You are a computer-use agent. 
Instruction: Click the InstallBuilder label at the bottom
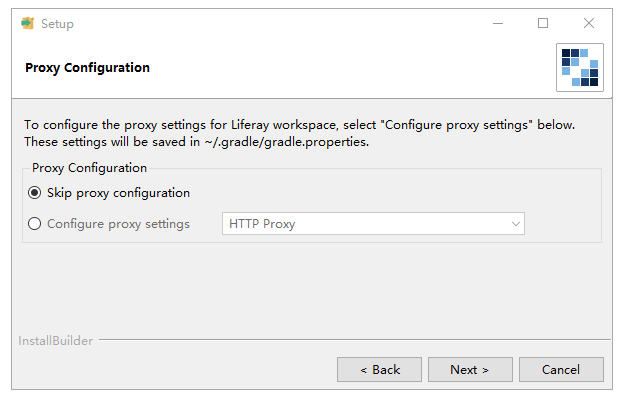pyautogui.click(x=56, y=341)
